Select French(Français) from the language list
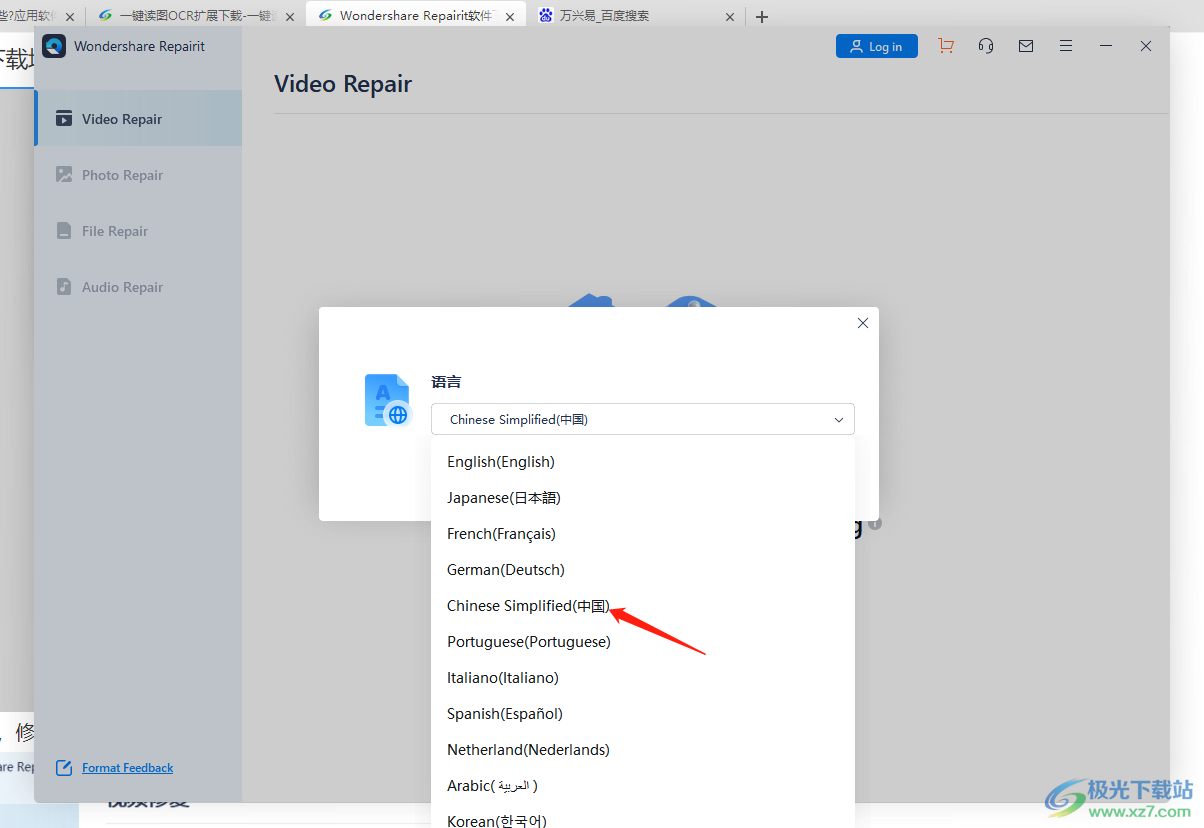Image resolution: width=1204 pixels, height=828 pixels. 643,534
